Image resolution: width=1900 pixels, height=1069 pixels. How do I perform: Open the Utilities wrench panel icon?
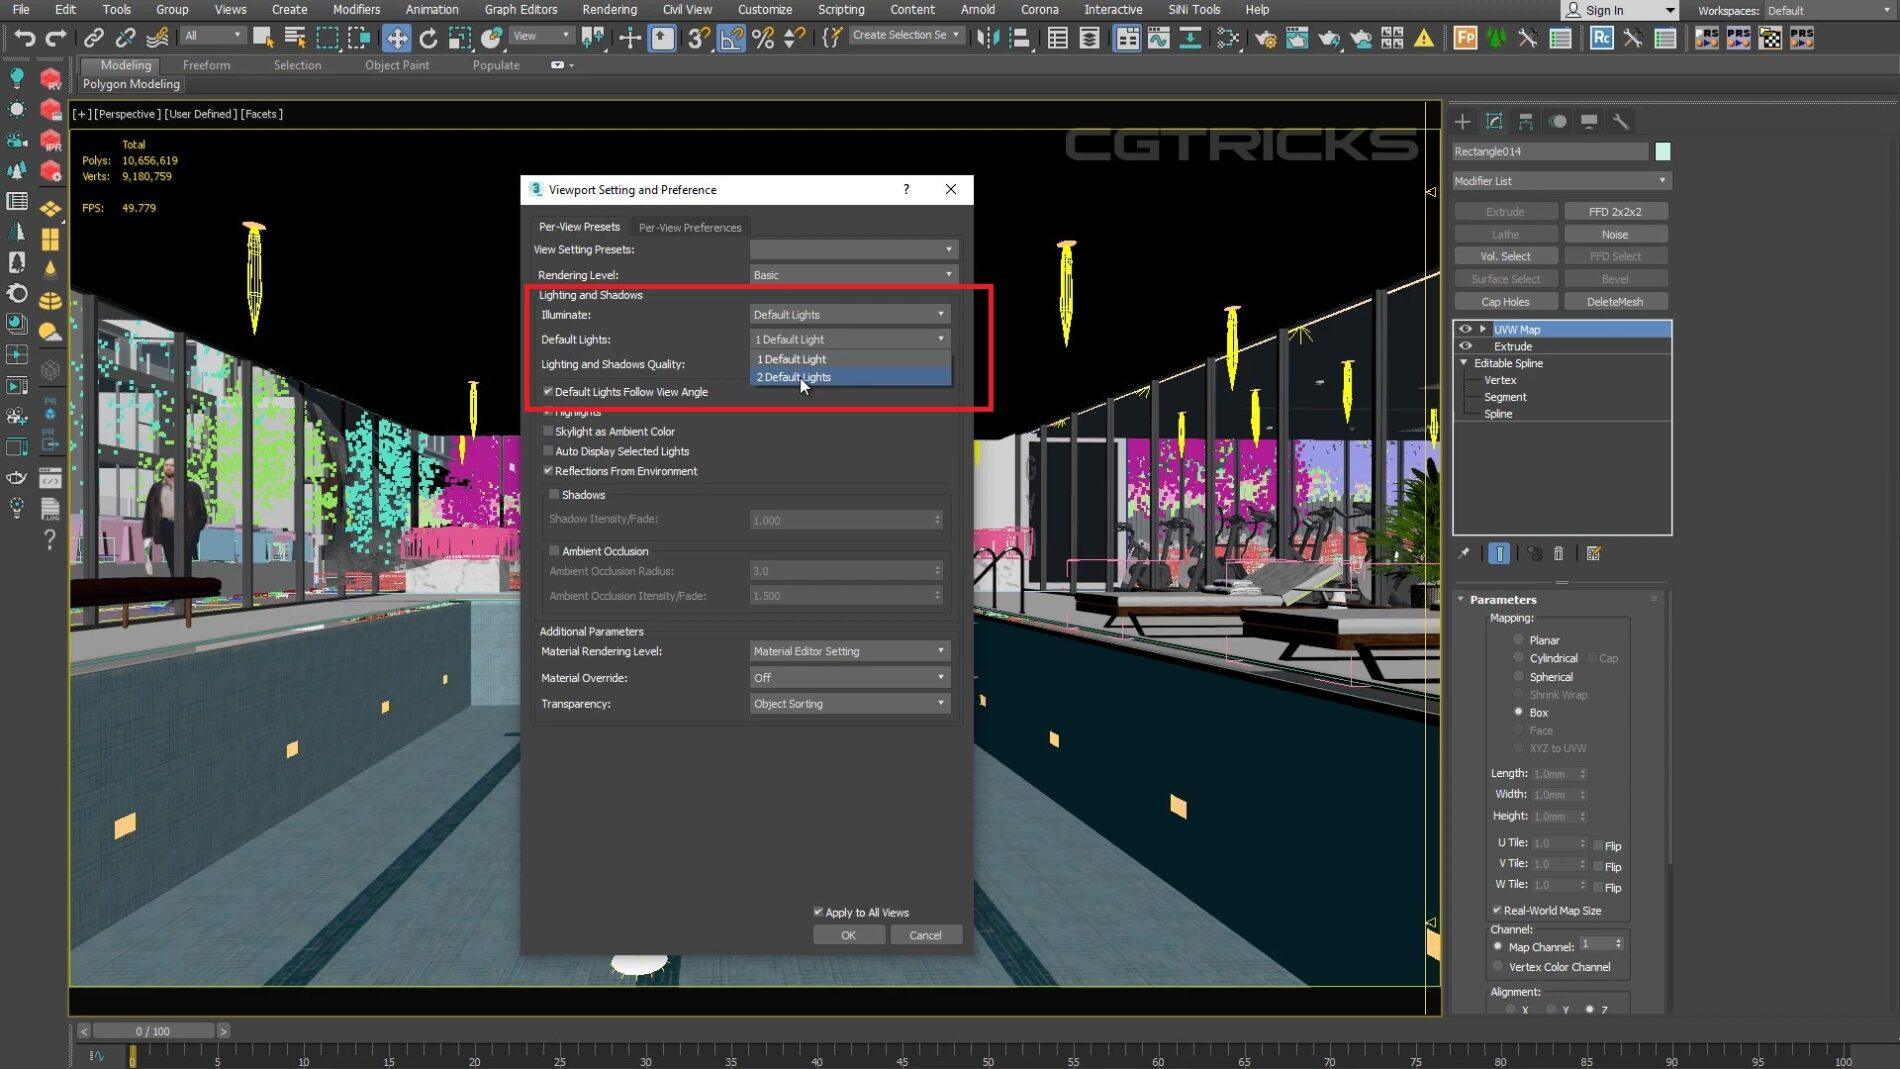(x=1620, y=121)
